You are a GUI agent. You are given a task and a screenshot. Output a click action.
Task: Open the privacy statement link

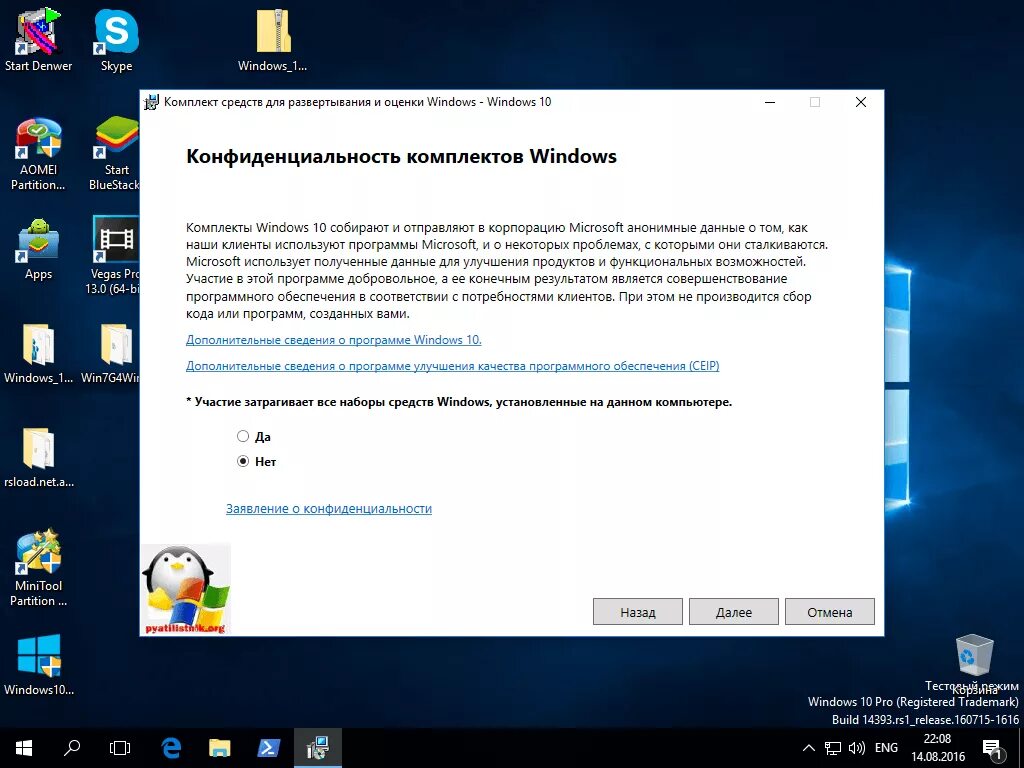[x=328, y=509]
